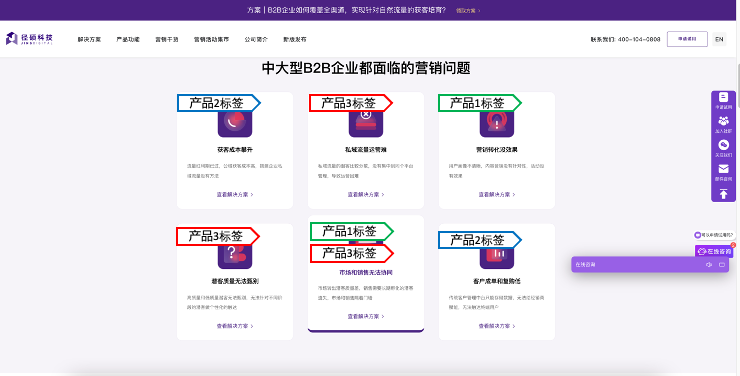This screenshot has width=740, height=376.
Task: Click the 加入社群 people icon in the sidebar
Action: click(723, 121)
